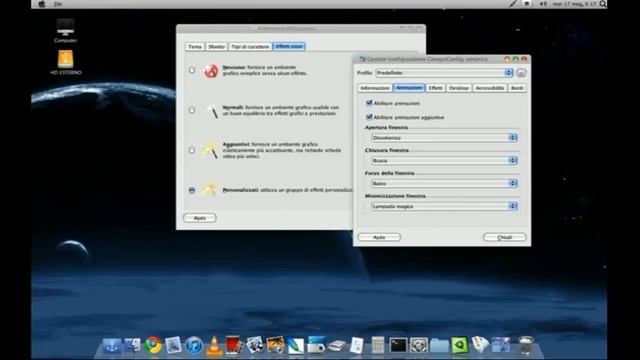Screen dimensions: 640x360
Task: Switch to the Desktop tab
Action: point(459,88)
